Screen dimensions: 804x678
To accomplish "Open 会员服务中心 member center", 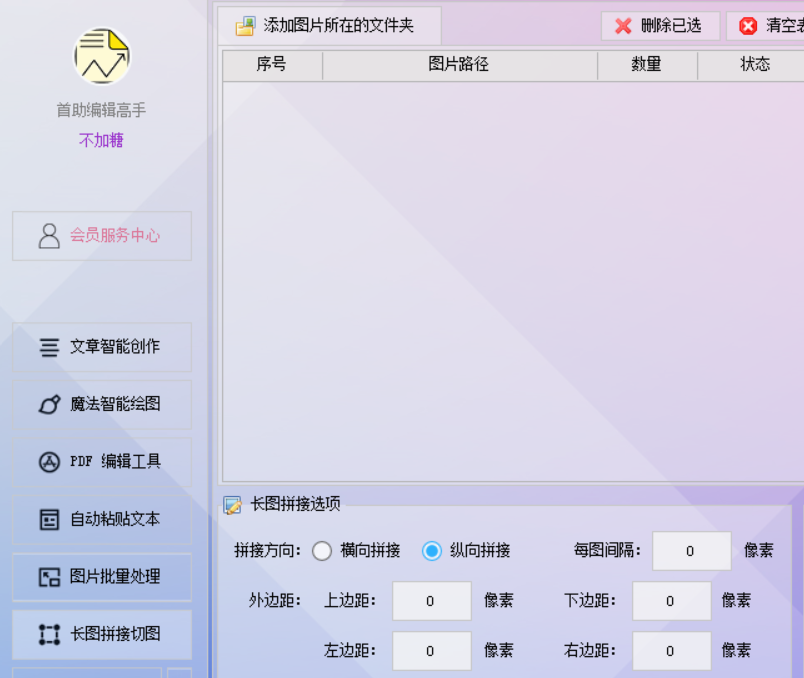I will 102,236.
